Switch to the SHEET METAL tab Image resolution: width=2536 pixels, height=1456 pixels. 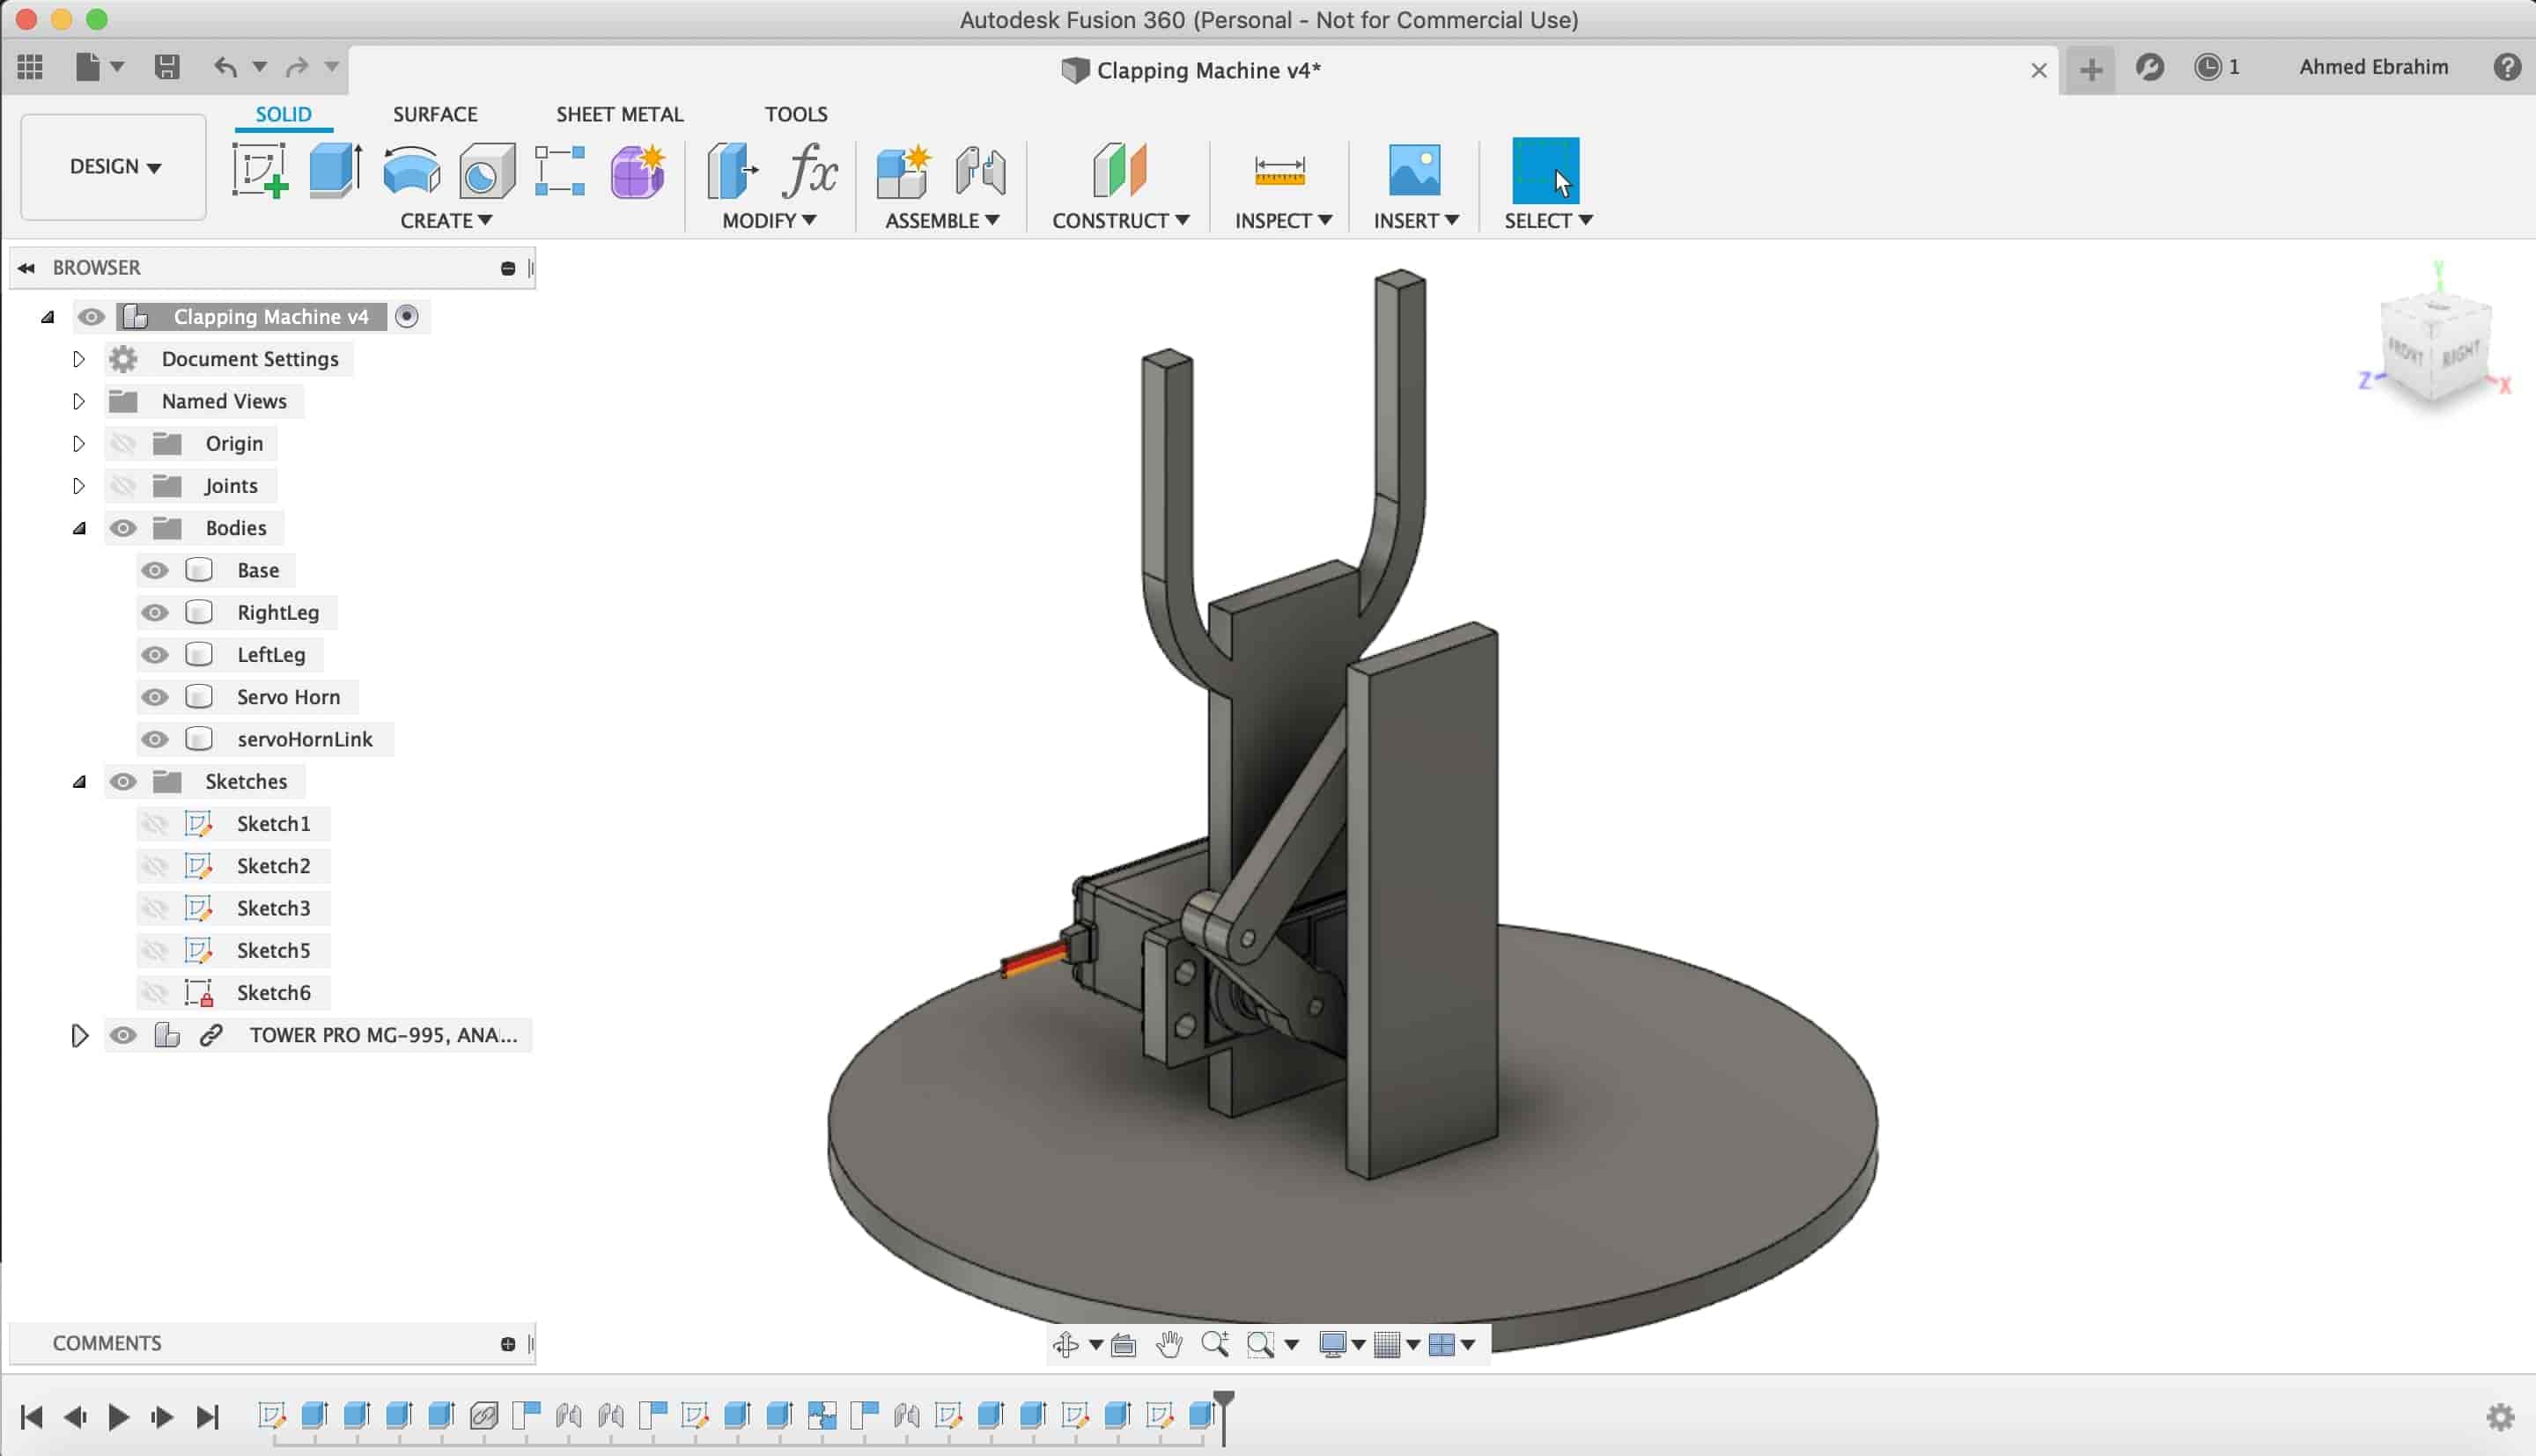click(620, 114)
